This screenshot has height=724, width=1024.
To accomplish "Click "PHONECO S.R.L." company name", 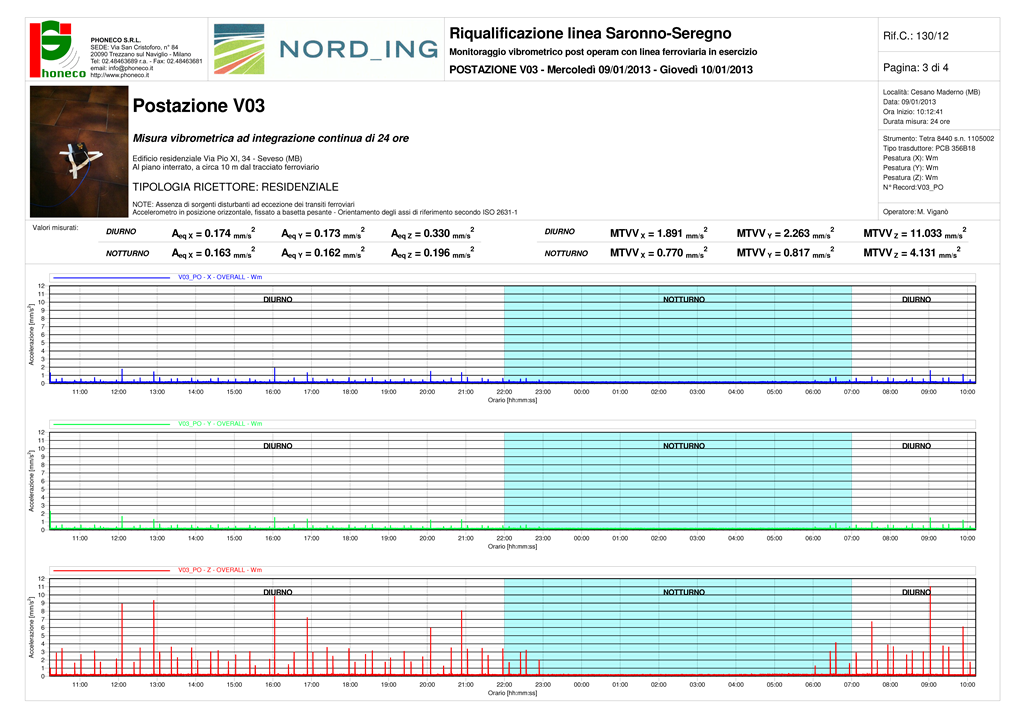I will [x=116, y=40].
